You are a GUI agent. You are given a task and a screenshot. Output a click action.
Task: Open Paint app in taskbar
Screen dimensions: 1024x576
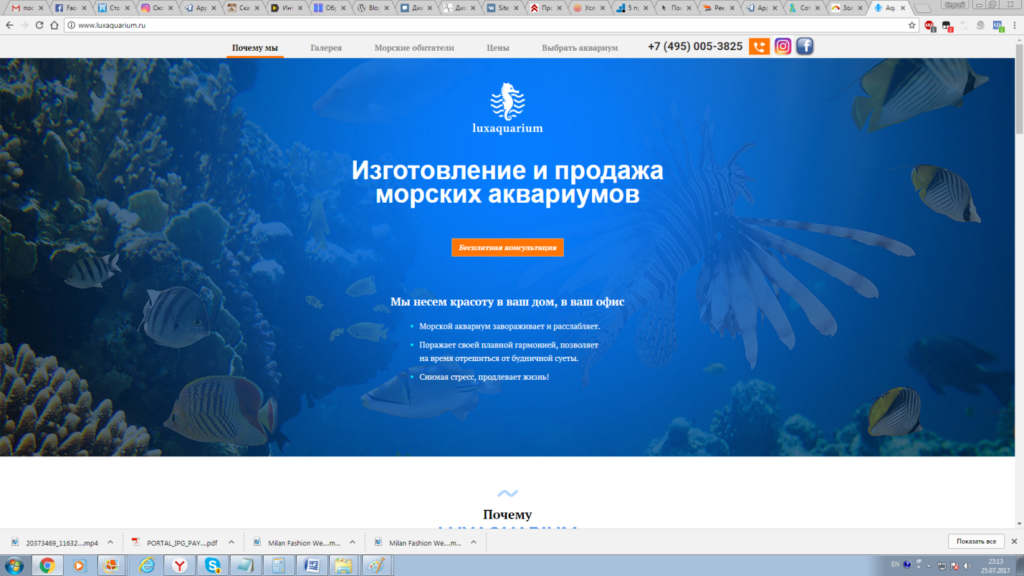tap(377, 566)
